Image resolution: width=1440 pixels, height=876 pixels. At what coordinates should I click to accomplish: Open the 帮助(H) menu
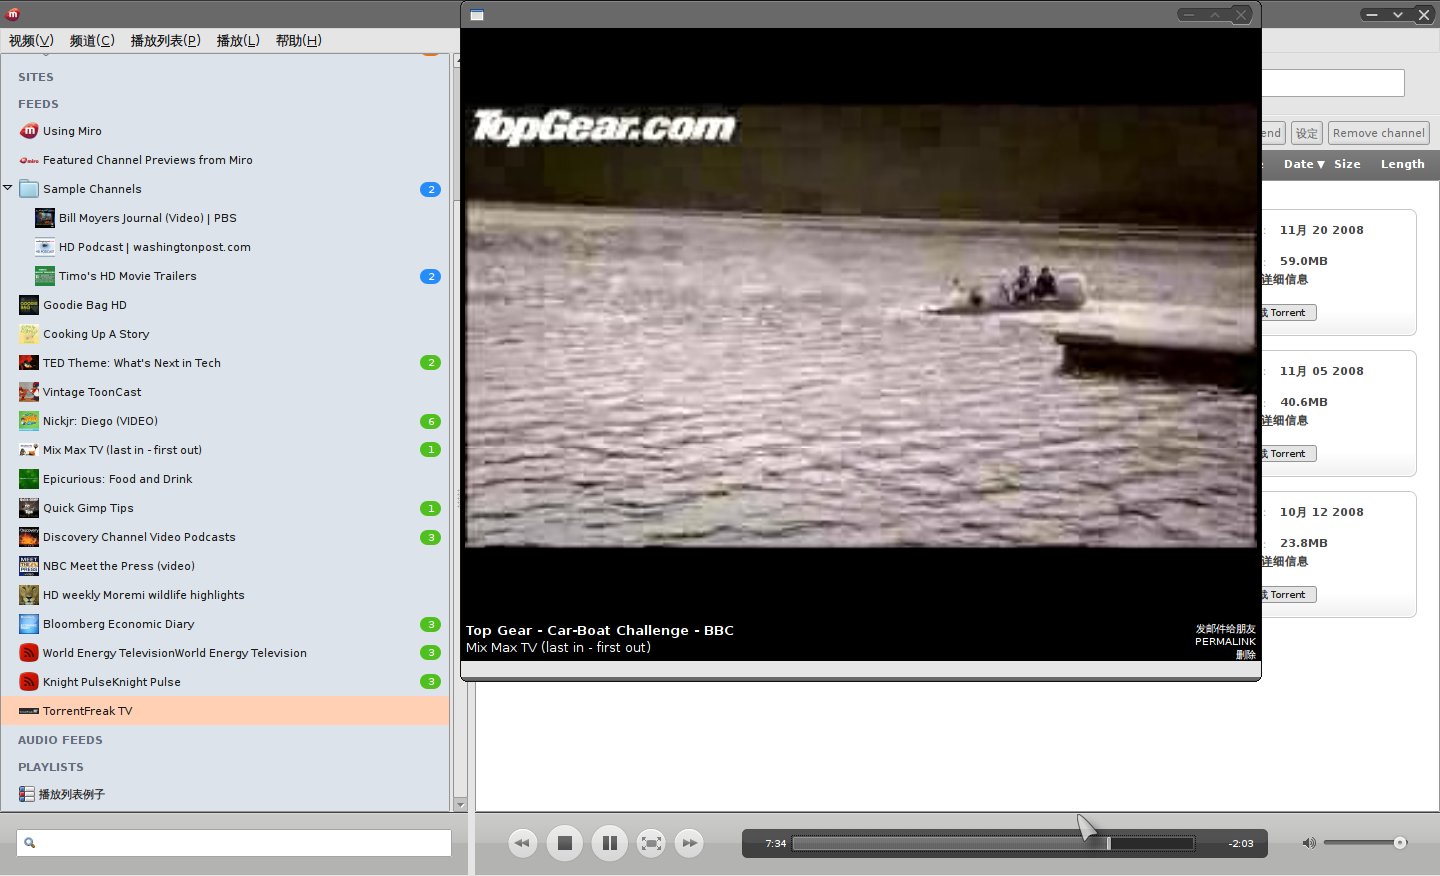[x=298, y=41]
